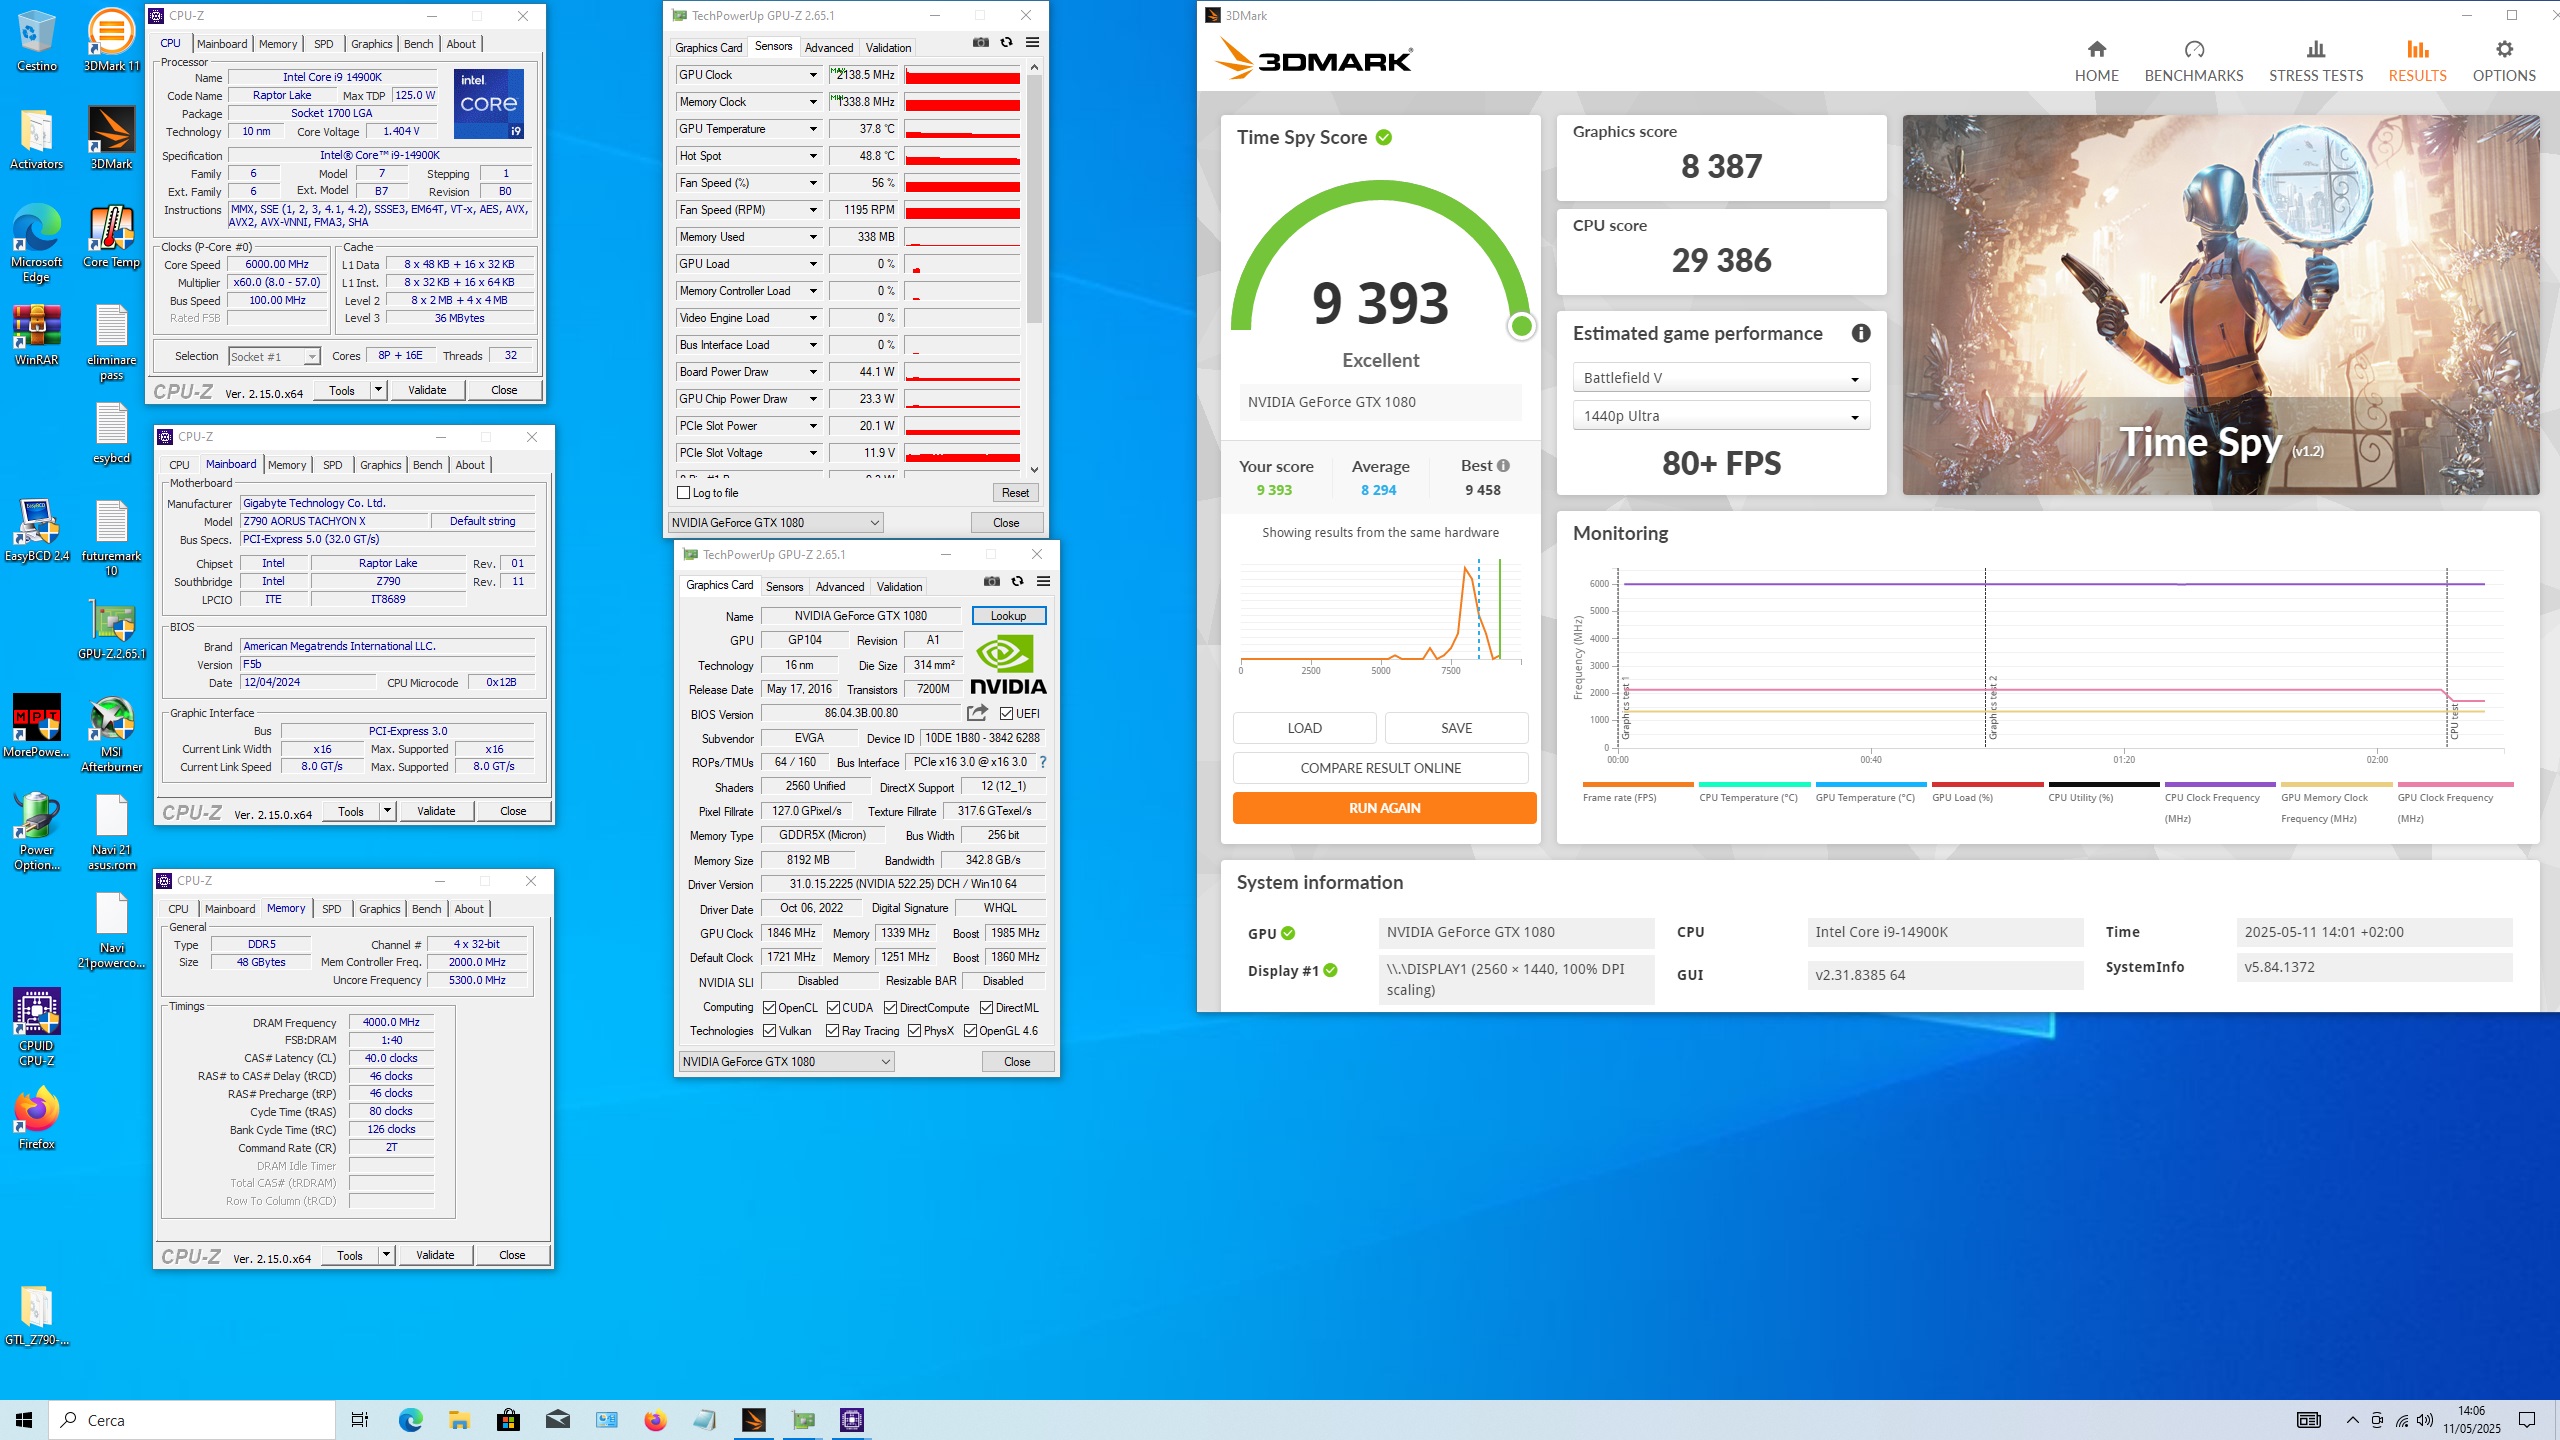Open GPU-Z.2.65.1 desktop icon
The height and width of the screenshot is (1440, 2560).
coord(111,629)
